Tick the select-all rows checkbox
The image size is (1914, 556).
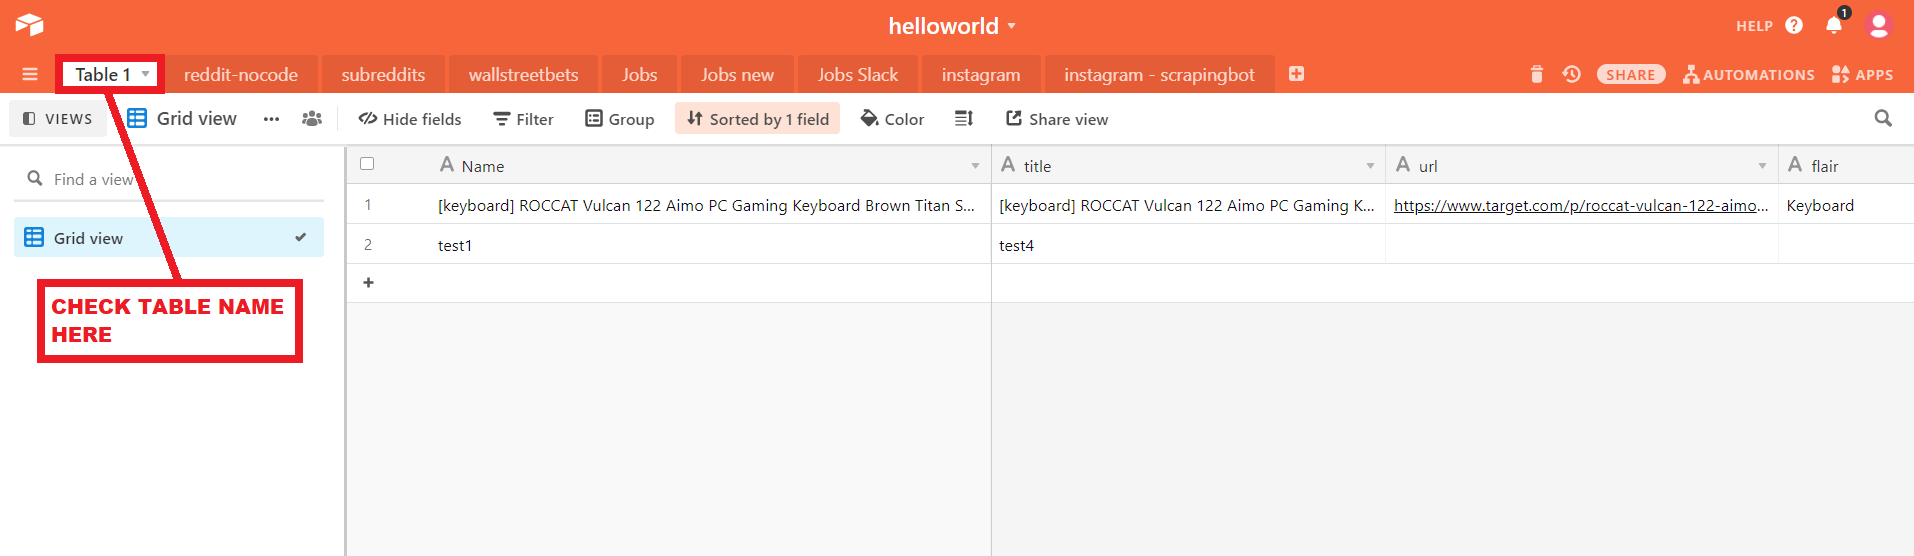[367, 164]
